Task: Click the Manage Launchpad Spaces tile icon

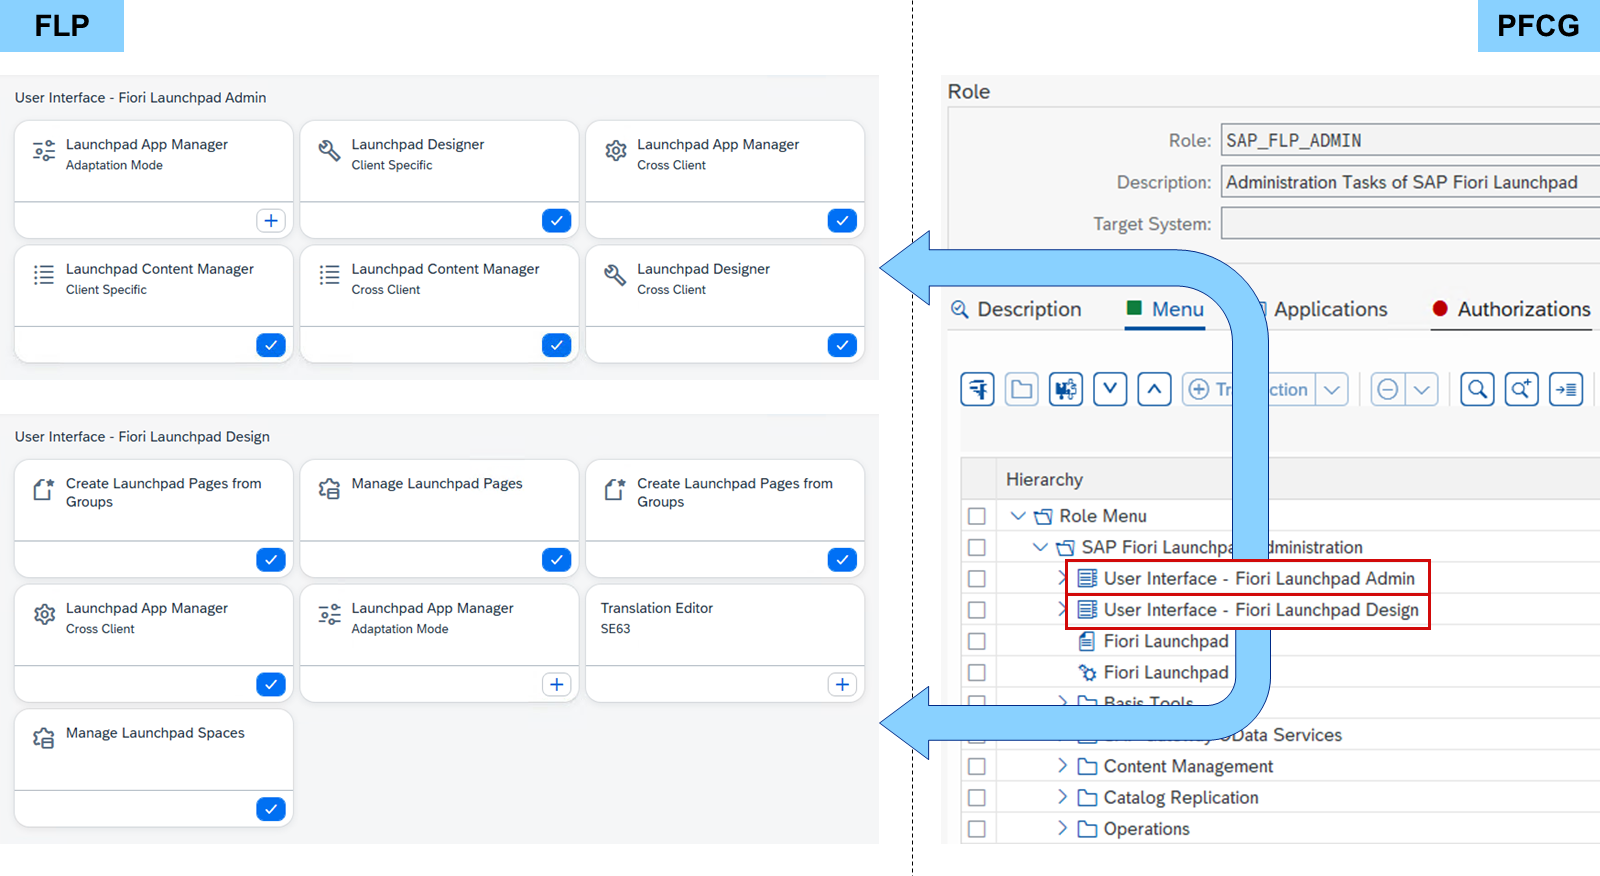Action: [x=44, y=739]
